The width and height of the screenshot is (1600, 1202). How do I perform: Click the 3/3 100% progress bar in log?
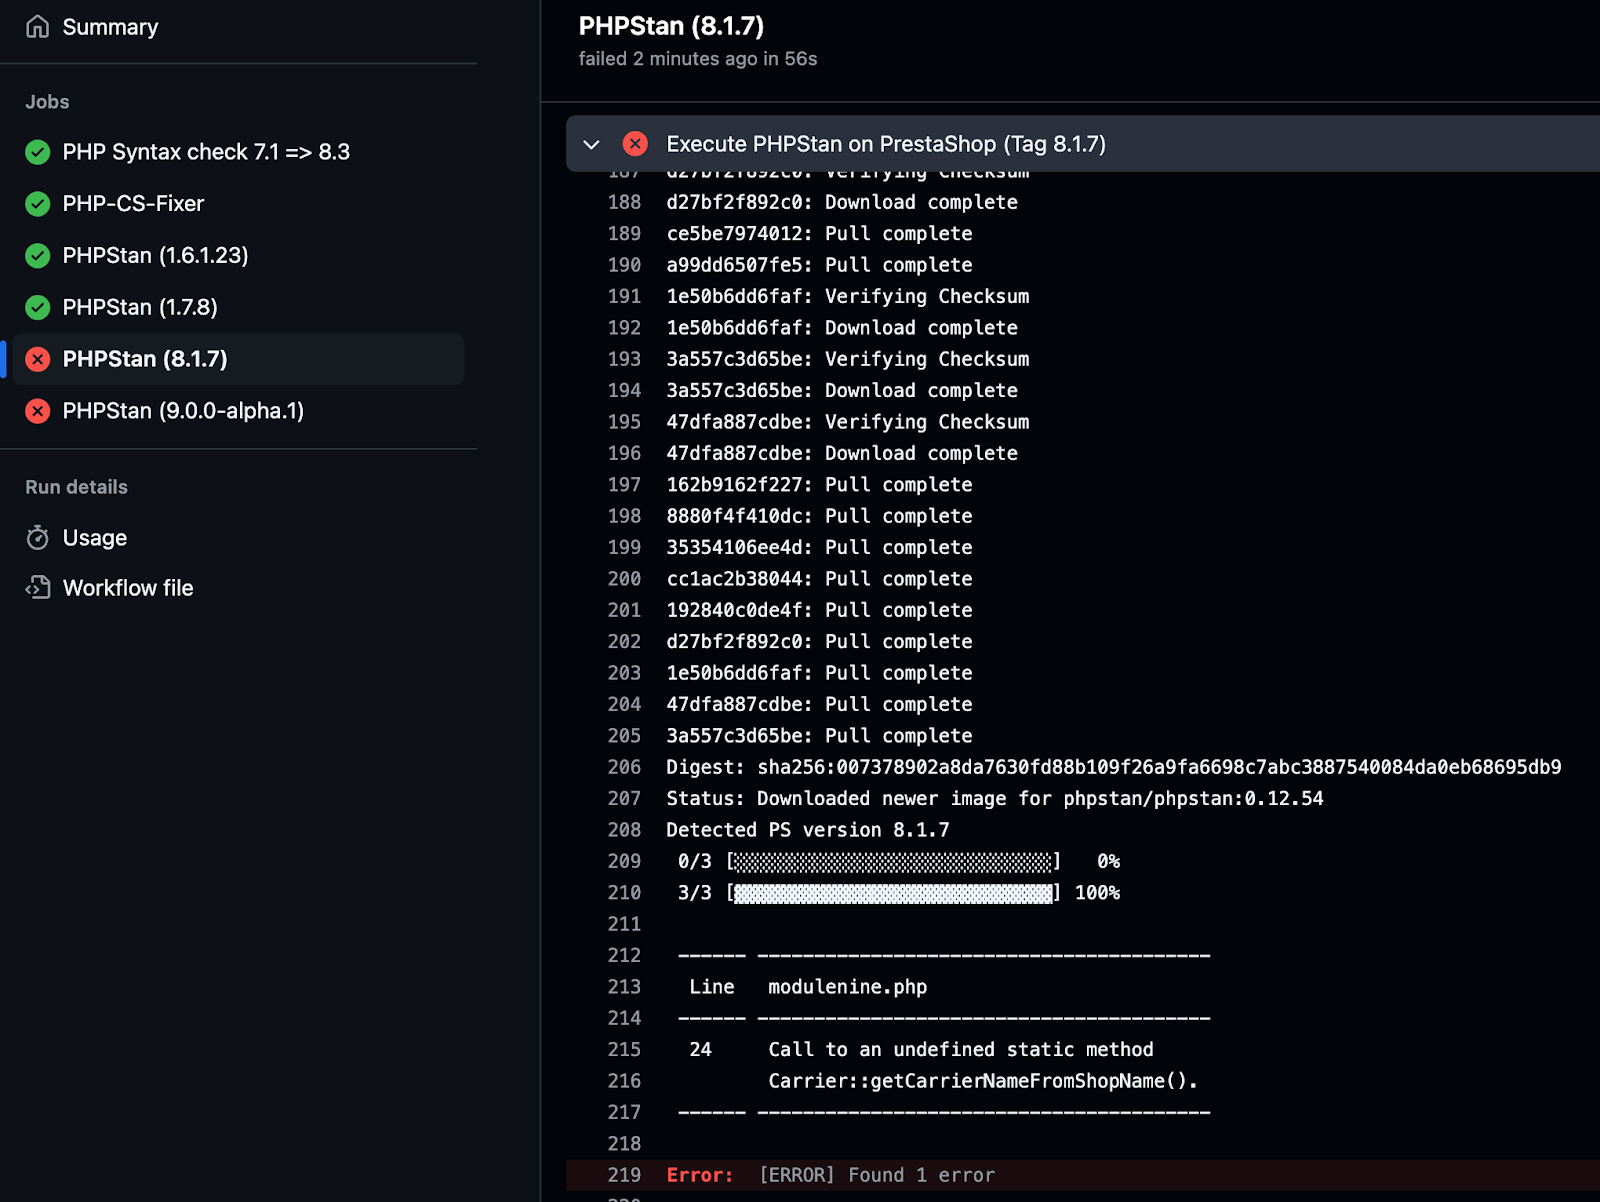coord(894,893)
